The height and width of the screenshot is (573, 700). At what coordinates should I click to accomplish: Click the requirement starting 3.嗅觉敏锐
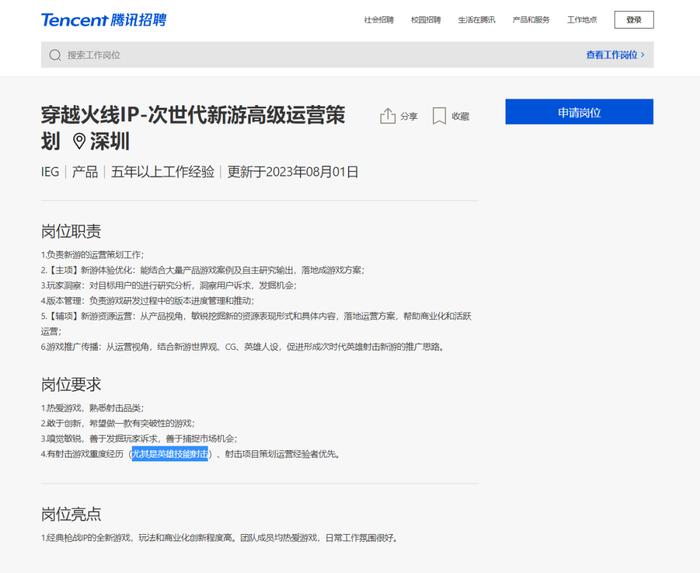coord(139,439)
